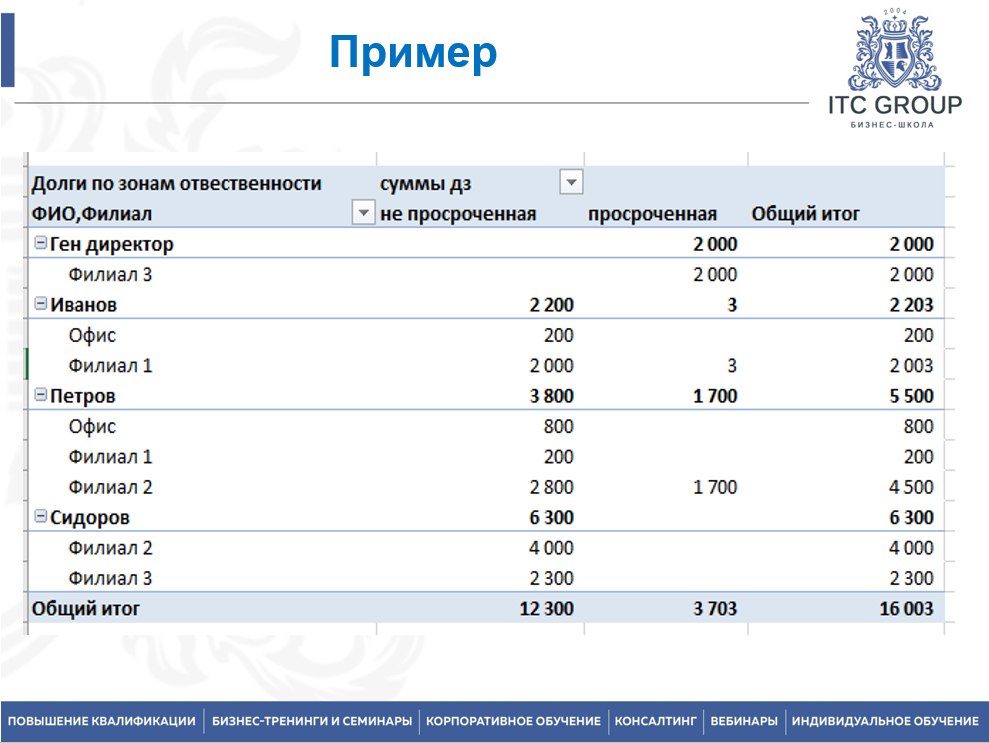Collapse the Петров group
Viewport: 989px width, 743px height.
click(x=40, y=395)
